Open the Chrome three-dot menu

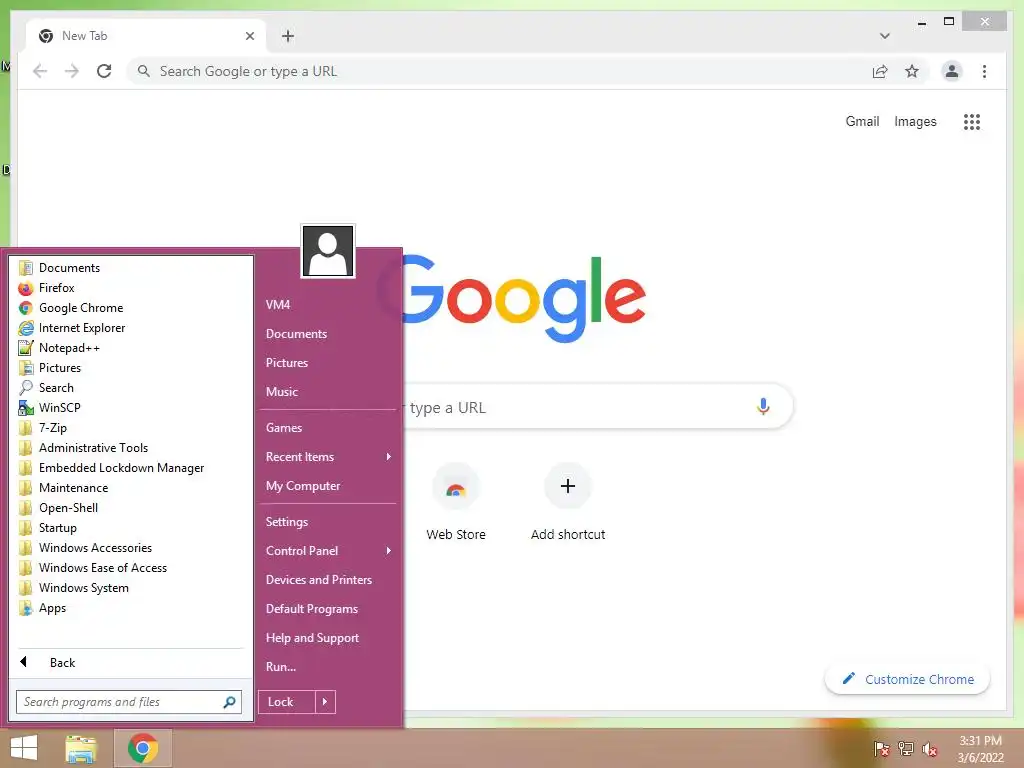[984, 71]
